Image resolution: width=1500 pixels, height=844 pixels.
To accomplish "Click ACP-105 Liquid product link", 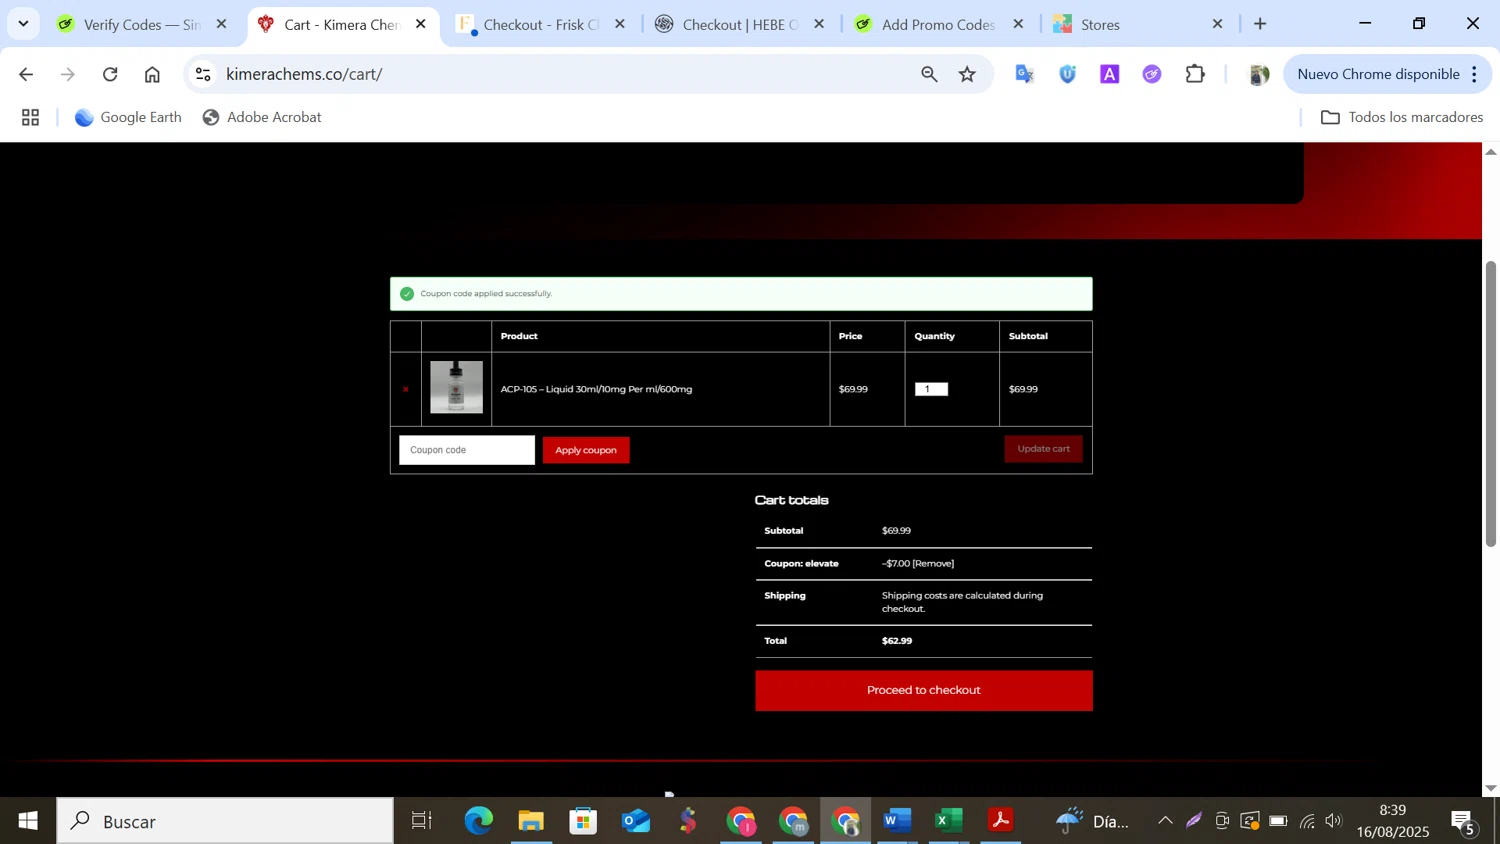I will [596, 389].
